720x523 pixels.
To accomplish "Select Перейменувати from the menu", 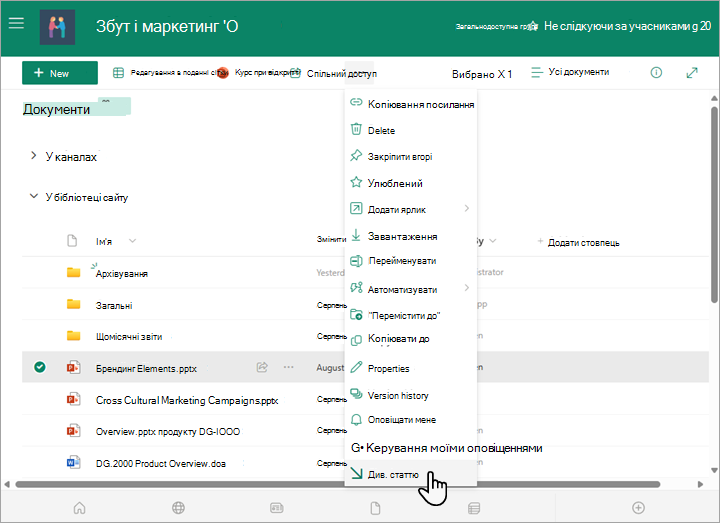I will coord(411,261).
